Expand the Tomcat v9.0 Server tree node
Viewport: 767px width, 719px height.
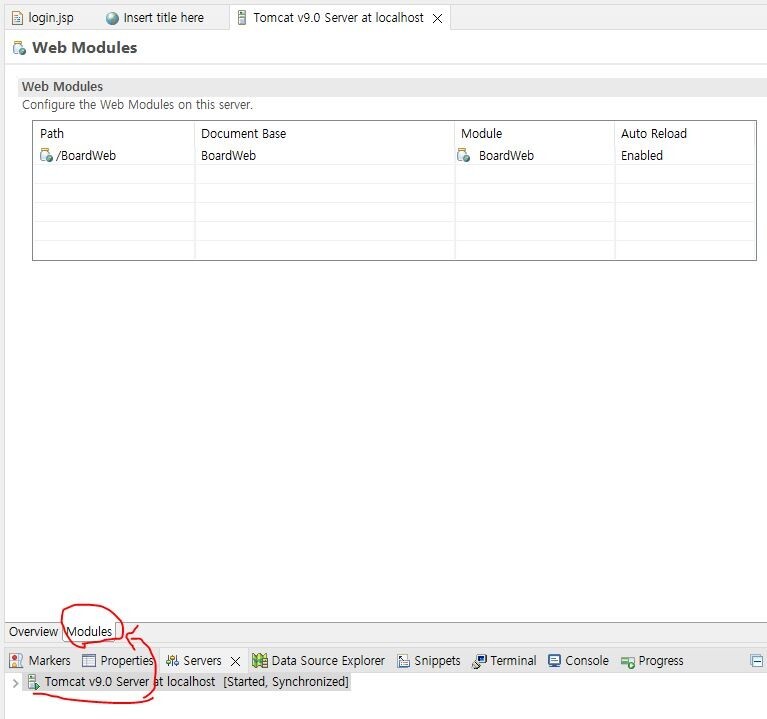16,683
